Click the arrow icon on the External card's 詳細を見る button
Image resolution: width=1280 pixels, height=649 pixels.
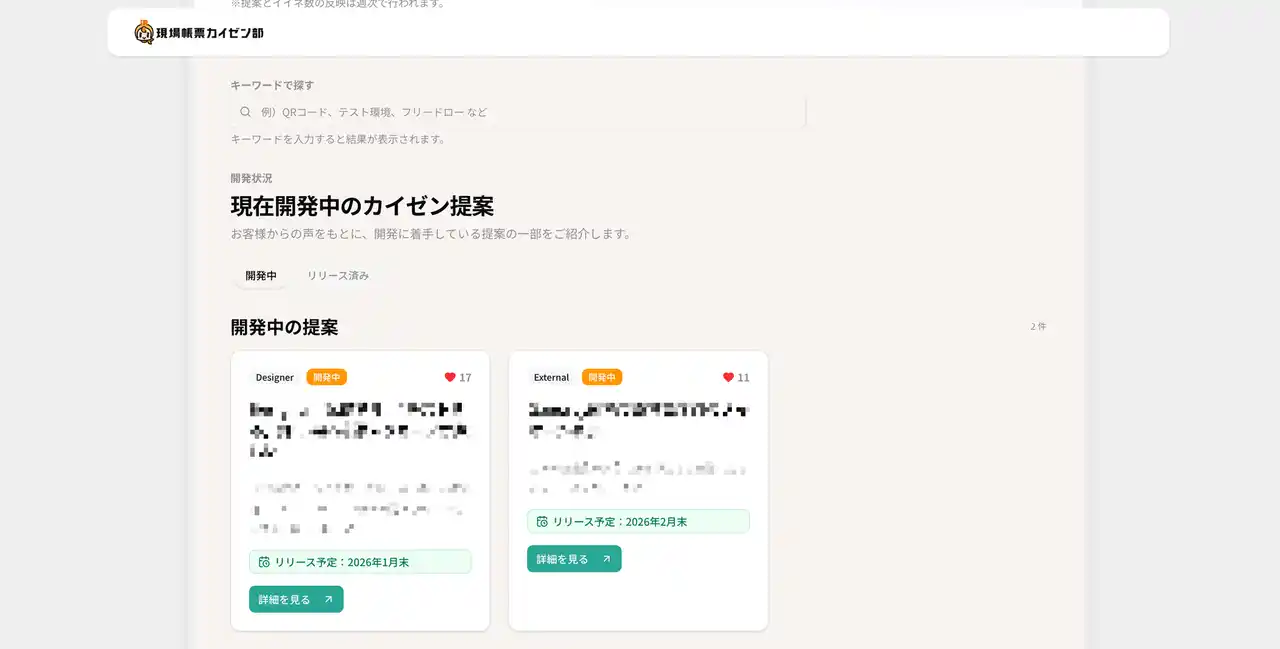pyautogui.click(x=606, y=559)
